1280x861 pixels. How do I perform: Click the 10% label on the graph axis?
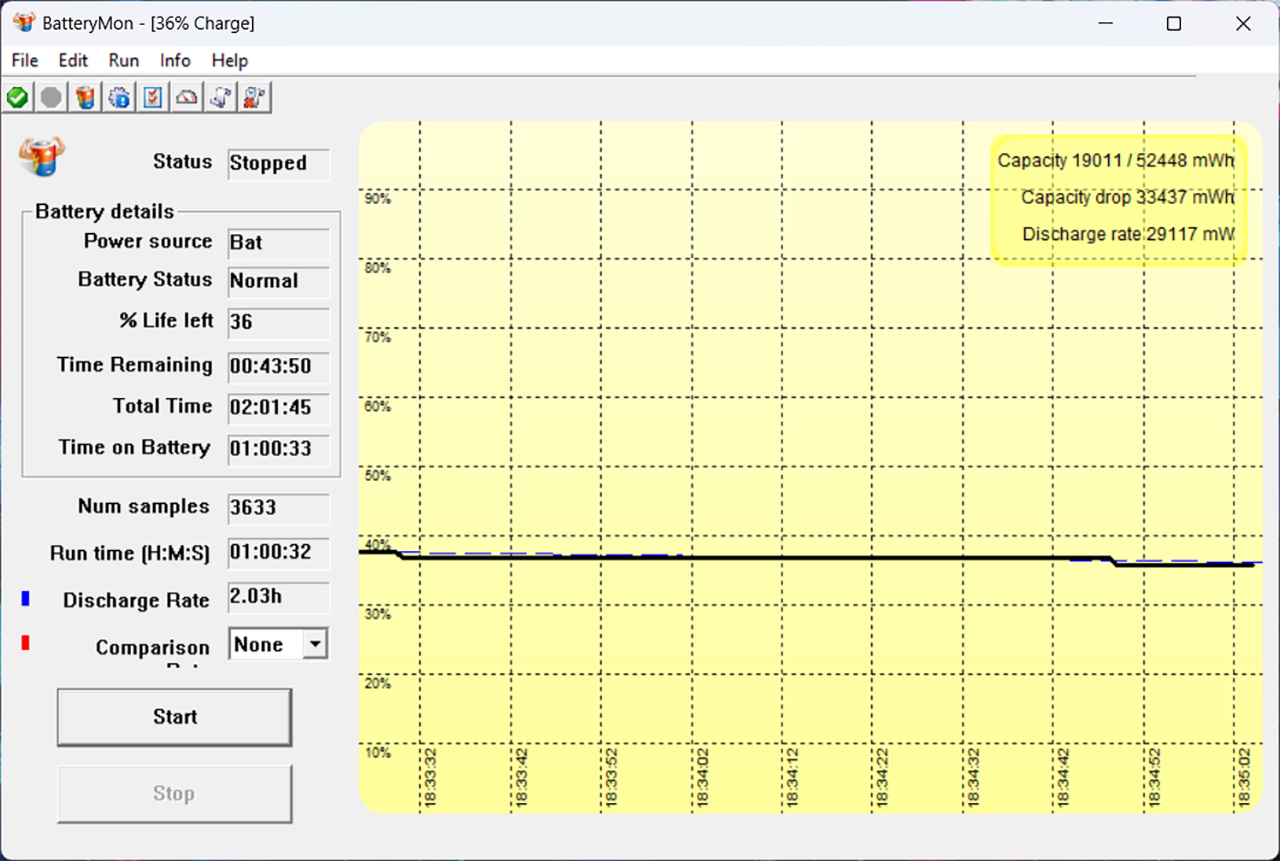[377, 753]
